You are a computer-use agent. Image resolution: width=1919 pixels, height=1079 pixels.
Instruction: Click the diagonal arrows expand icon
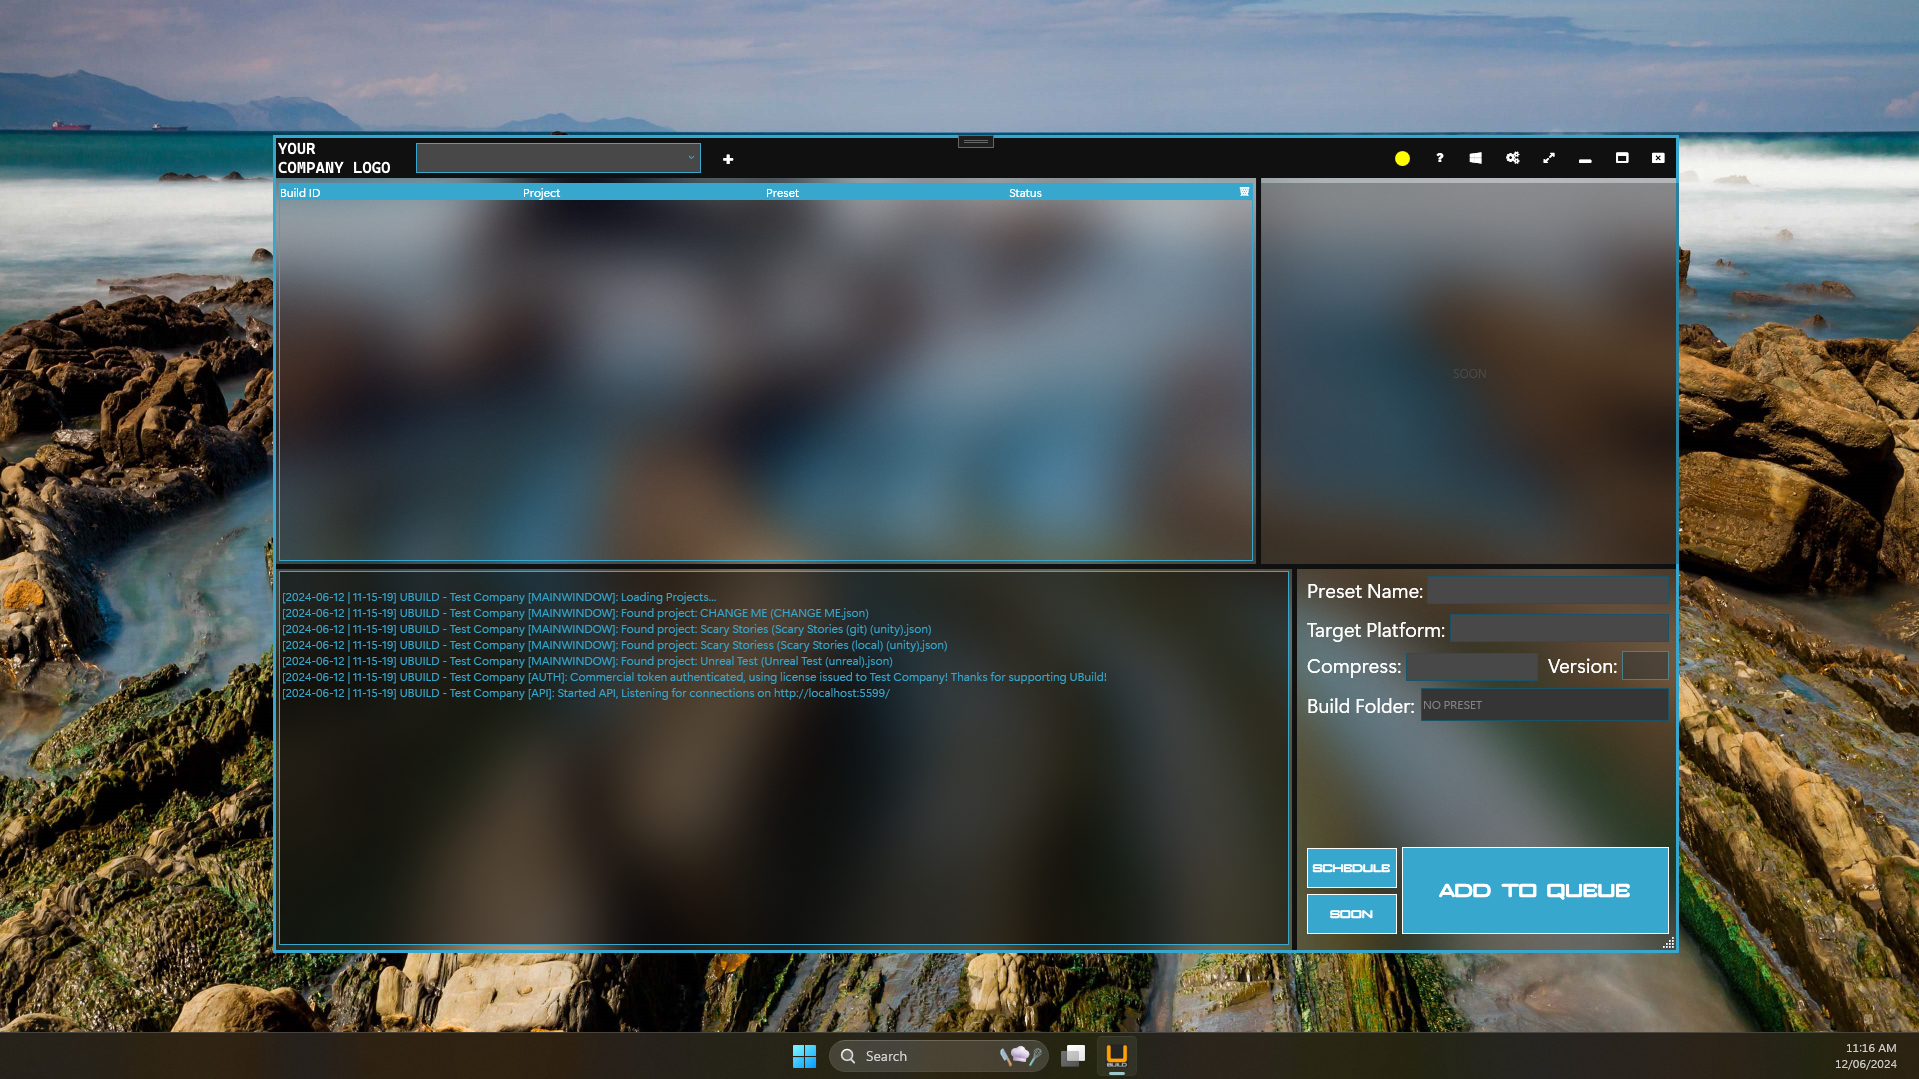pyautogui.click(x=1549, y=158)
